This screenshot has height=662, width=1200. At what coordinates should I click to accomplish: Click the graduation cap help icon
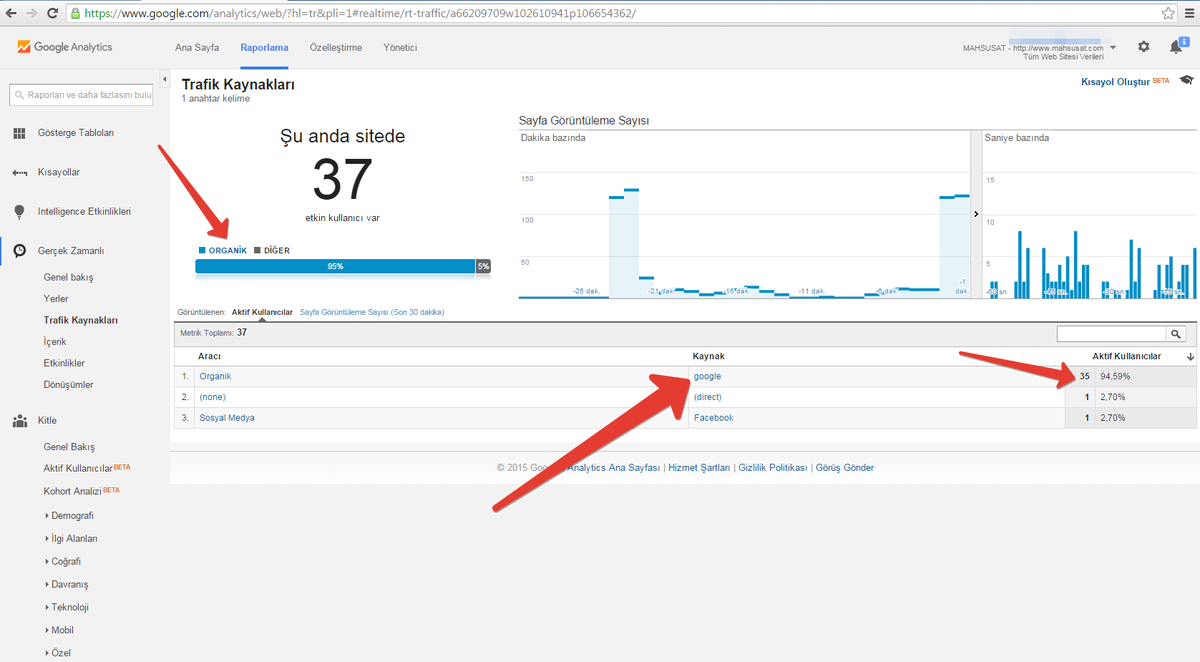tap(1186, 80)
